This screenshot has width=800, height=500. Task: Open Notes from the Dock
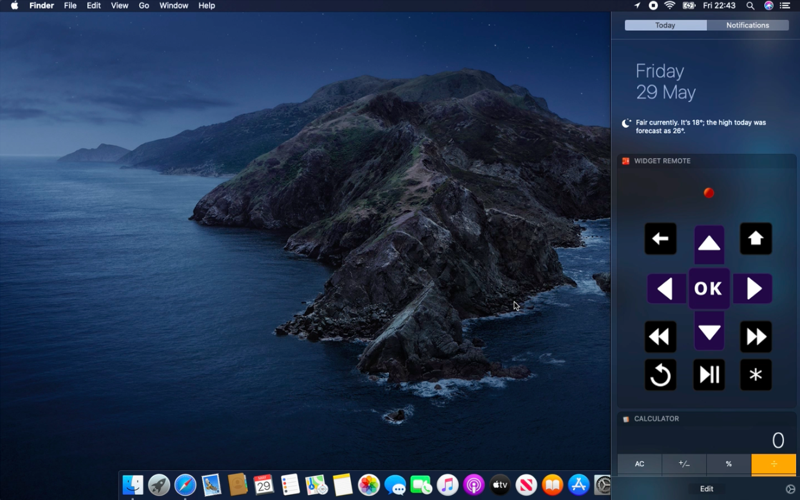click(342, 485)
